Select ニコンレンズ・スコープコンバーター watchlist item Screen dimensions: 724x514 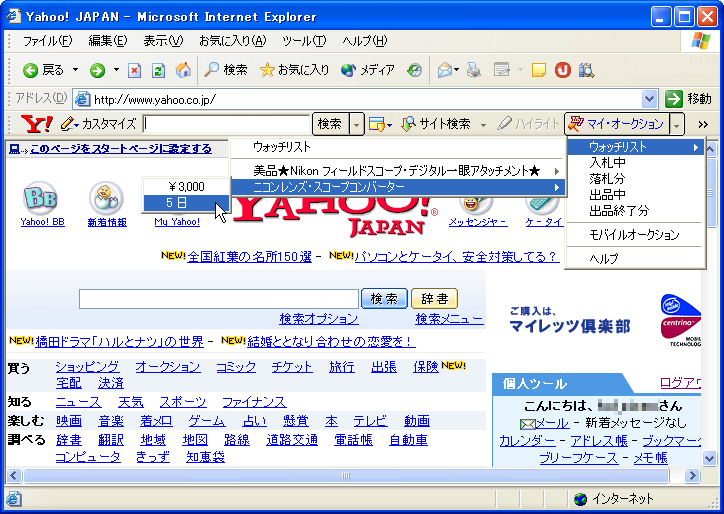pyautogui.click(x=398, y=187)
